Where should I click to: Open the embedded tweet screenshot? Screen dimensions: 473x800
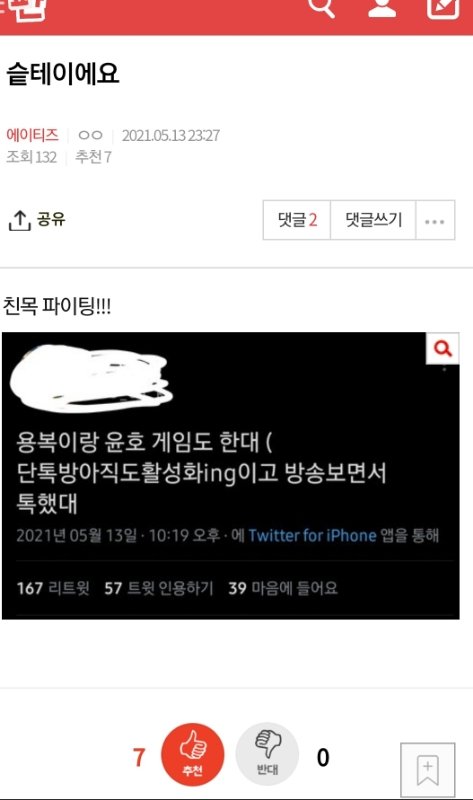click(x=231, y=476)
